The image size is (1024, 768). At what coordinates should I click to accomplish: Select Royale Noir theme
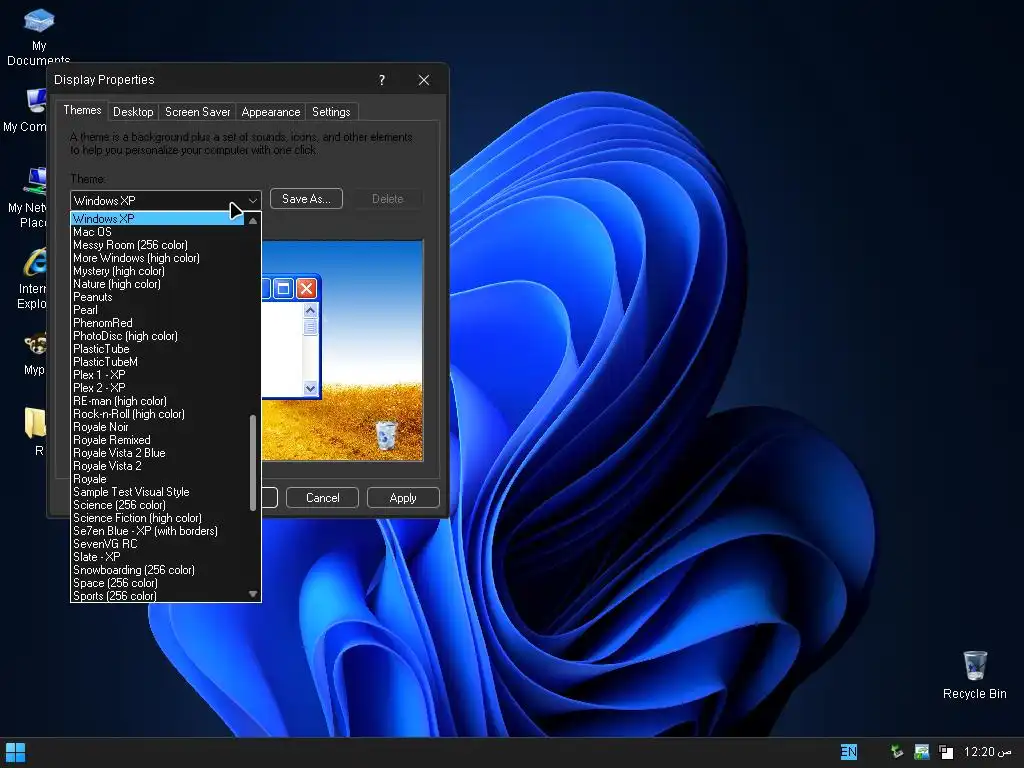(x=157, y=427)
